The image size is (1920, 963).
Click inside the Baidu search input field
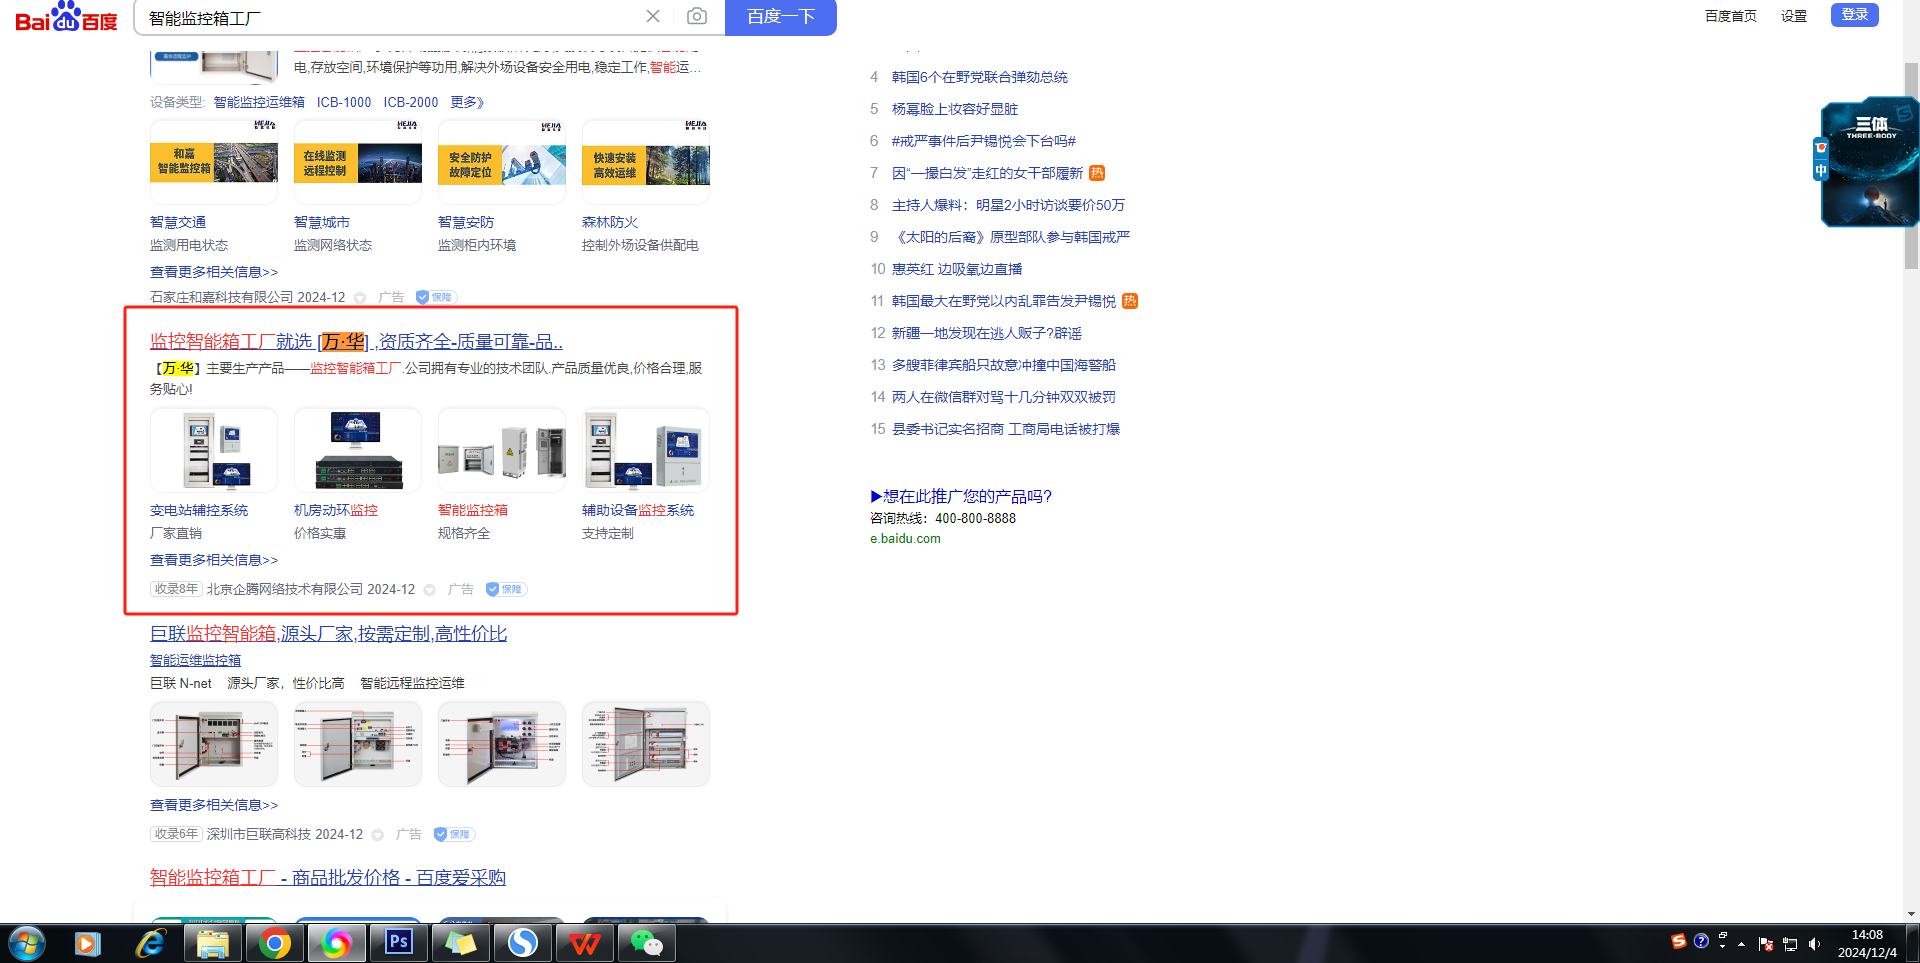pyautogui.click(x=390, y=17)
